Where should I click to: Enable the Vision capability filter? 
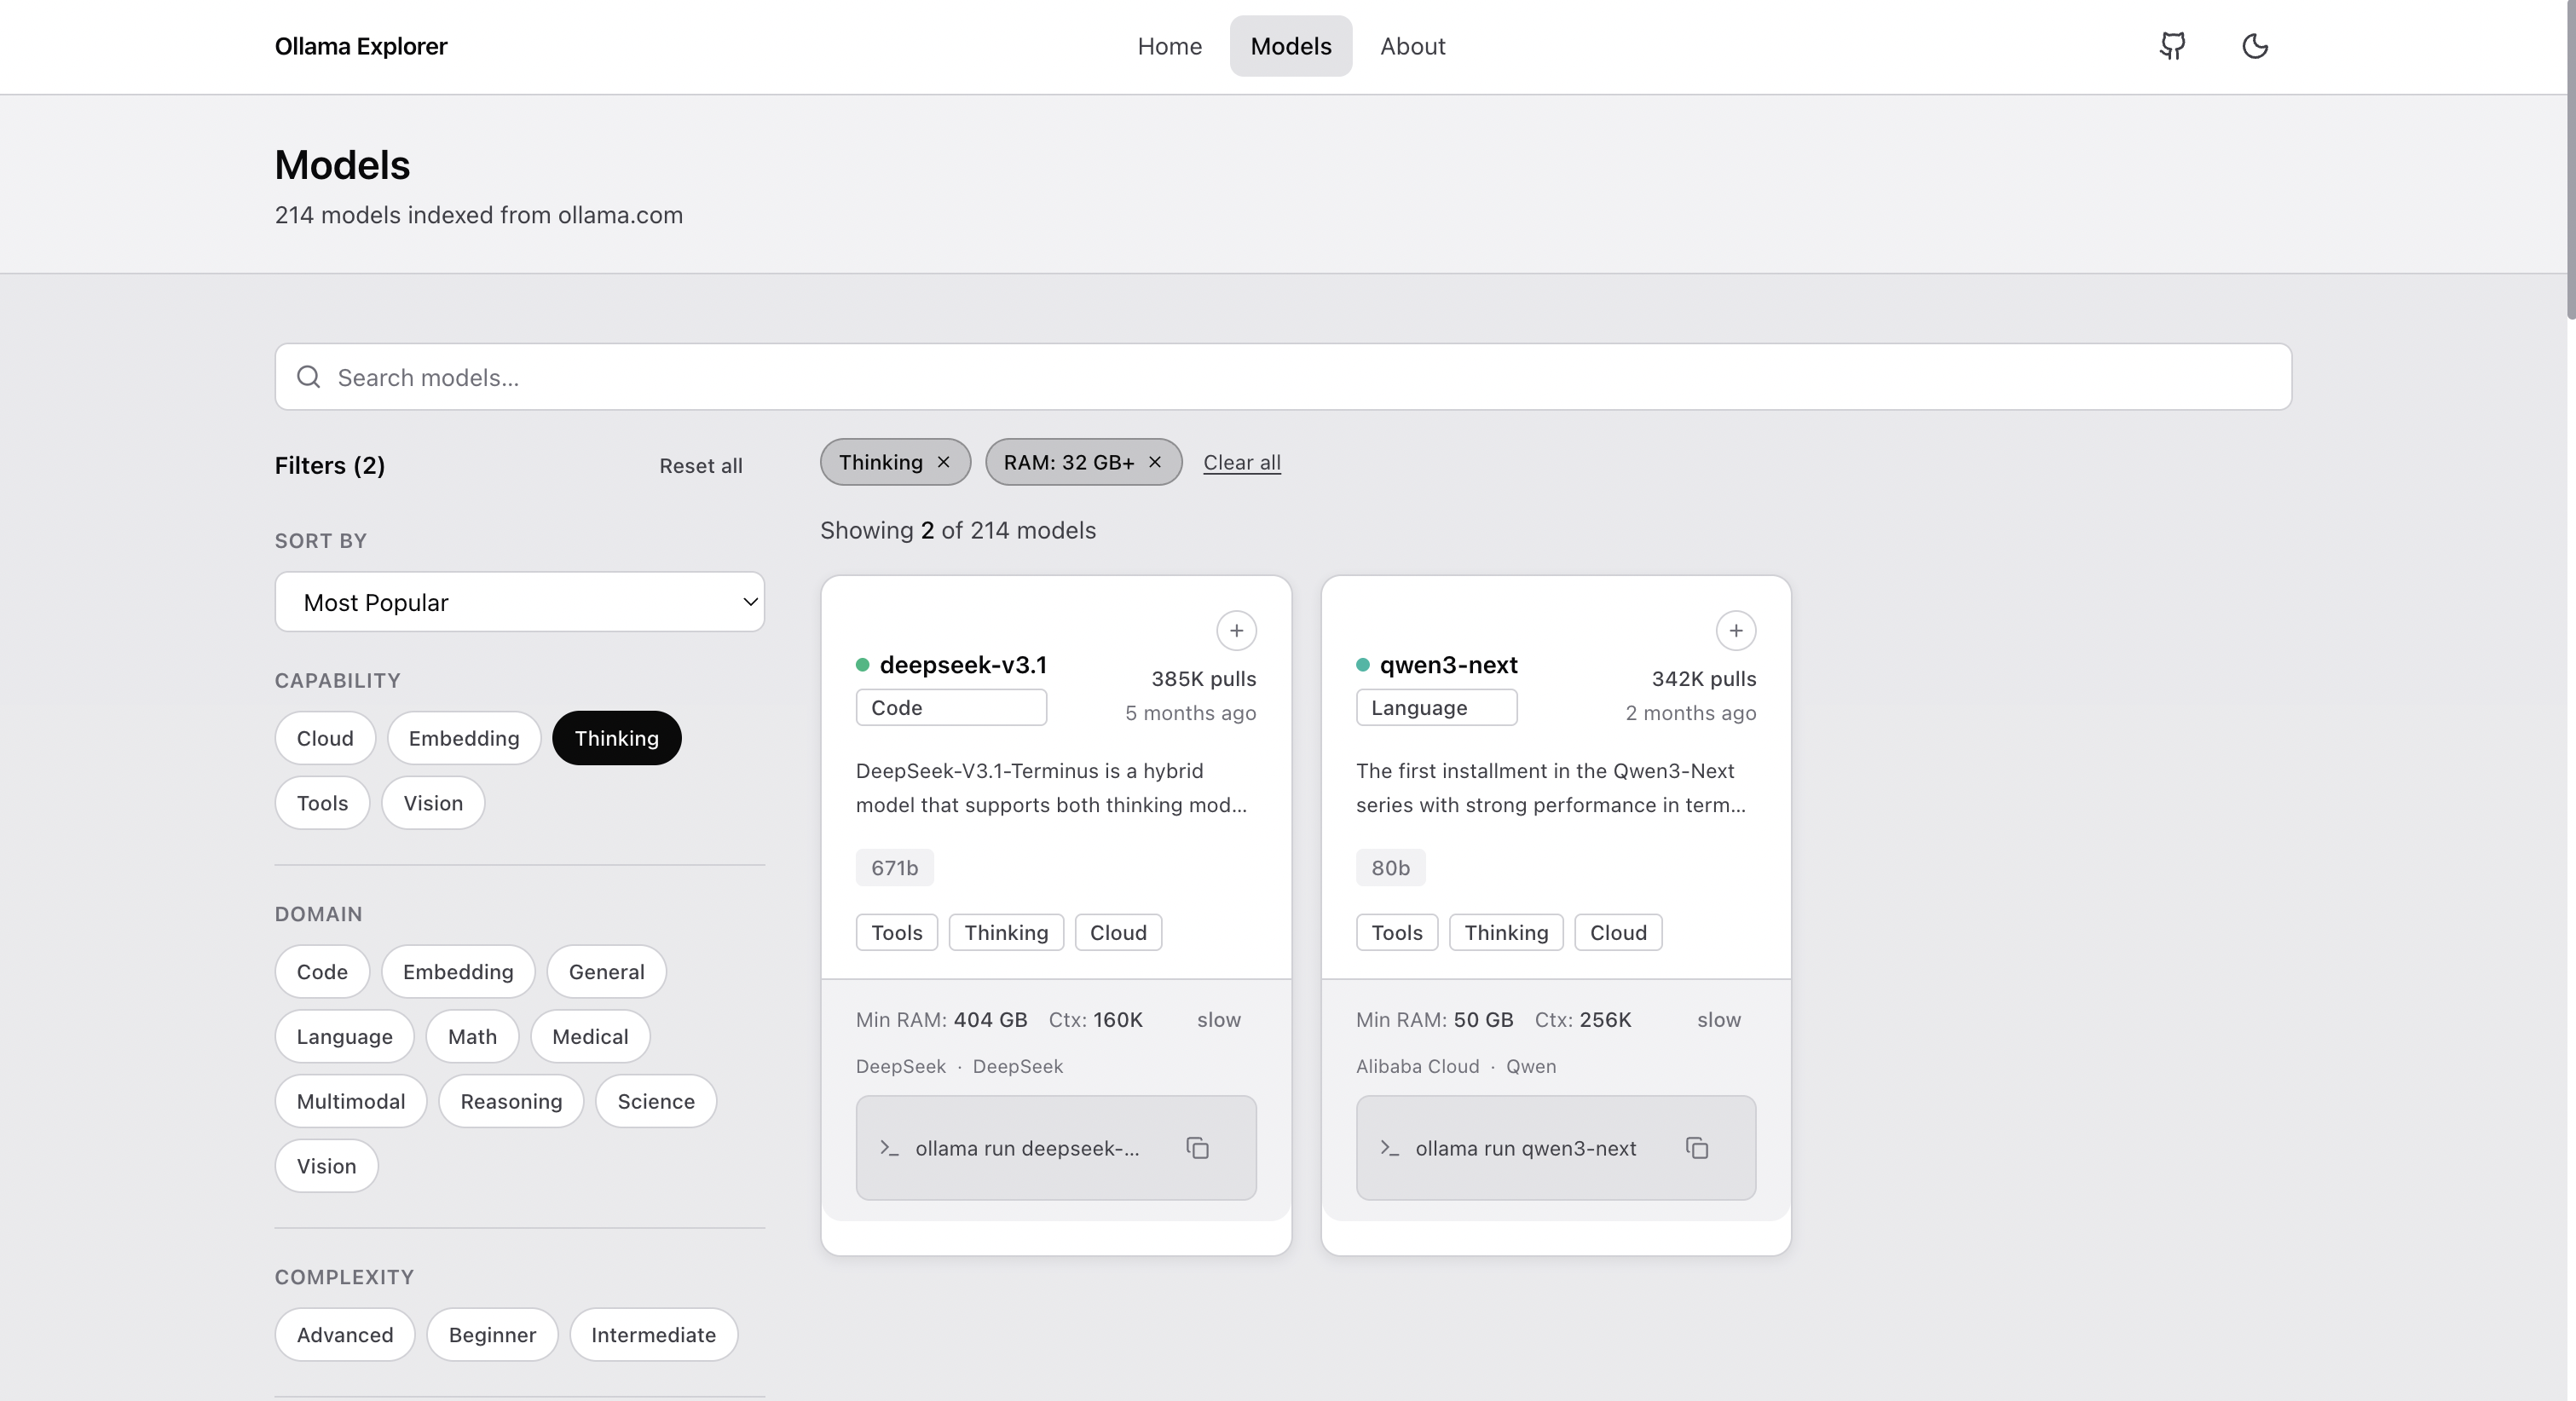(x=432, y=803)
